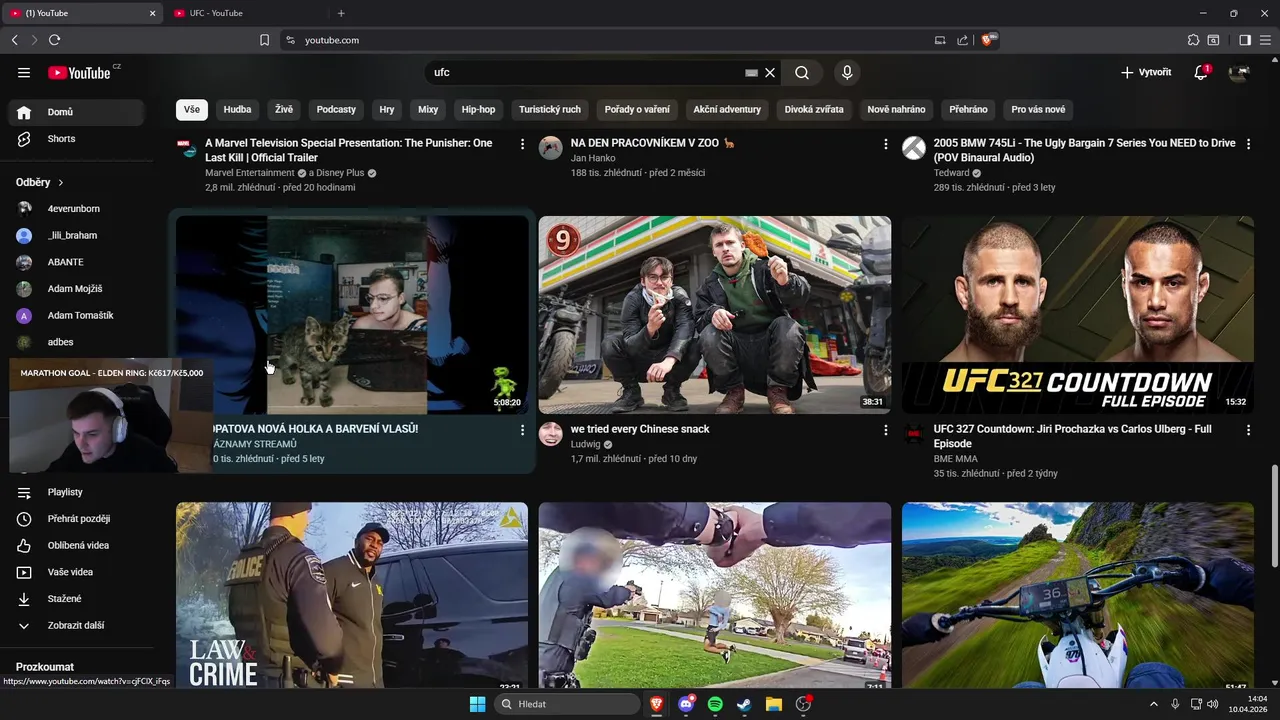Click in the ufc search field
Screen dimensions: 1280x720
point(585,72)
